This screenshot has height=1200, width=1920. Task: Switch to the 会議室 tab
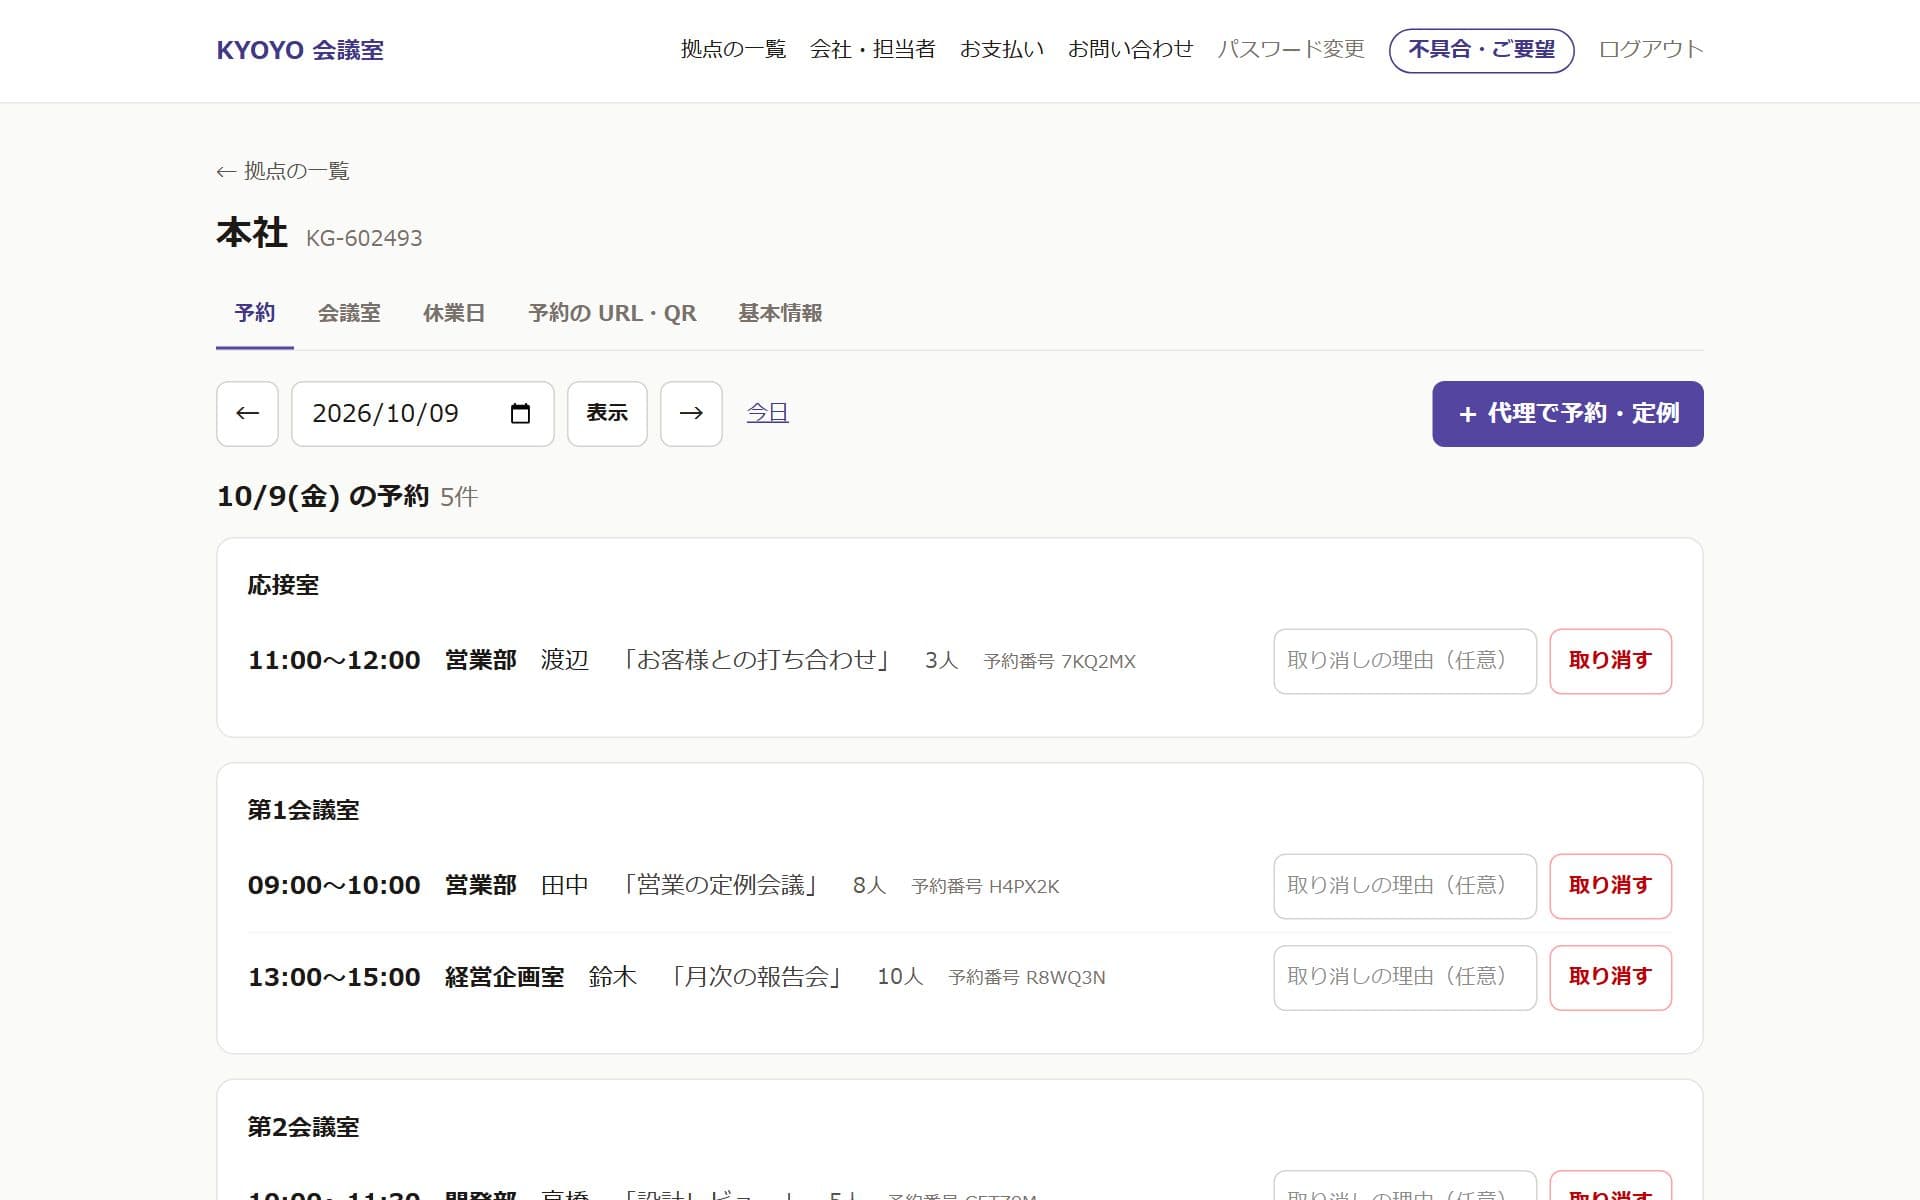coord(349,314)
